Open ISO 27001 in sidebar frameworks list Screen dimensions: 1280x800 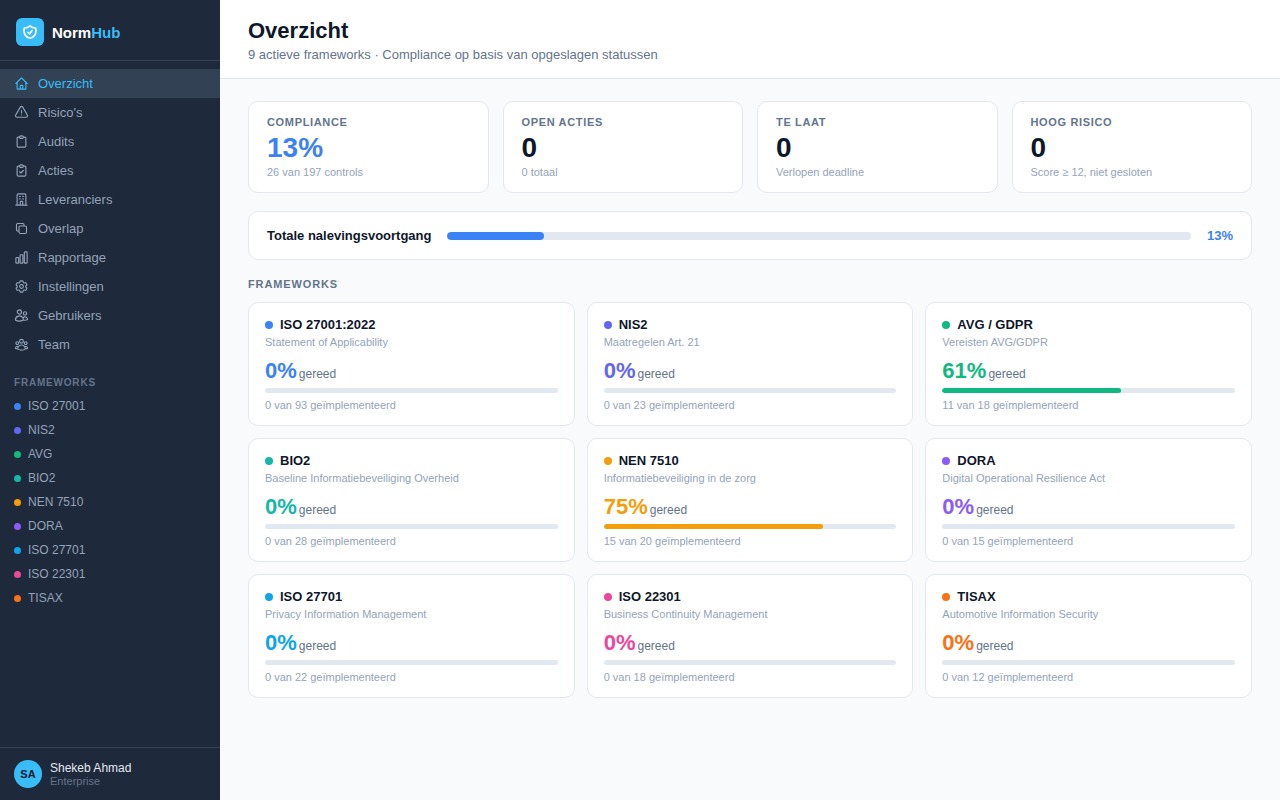pos(110,406)
